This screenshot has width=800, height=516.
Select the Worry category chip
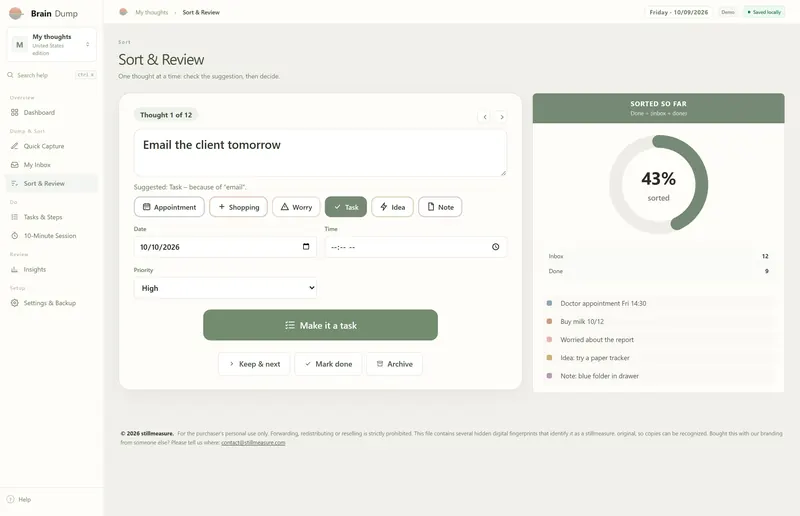296,207
